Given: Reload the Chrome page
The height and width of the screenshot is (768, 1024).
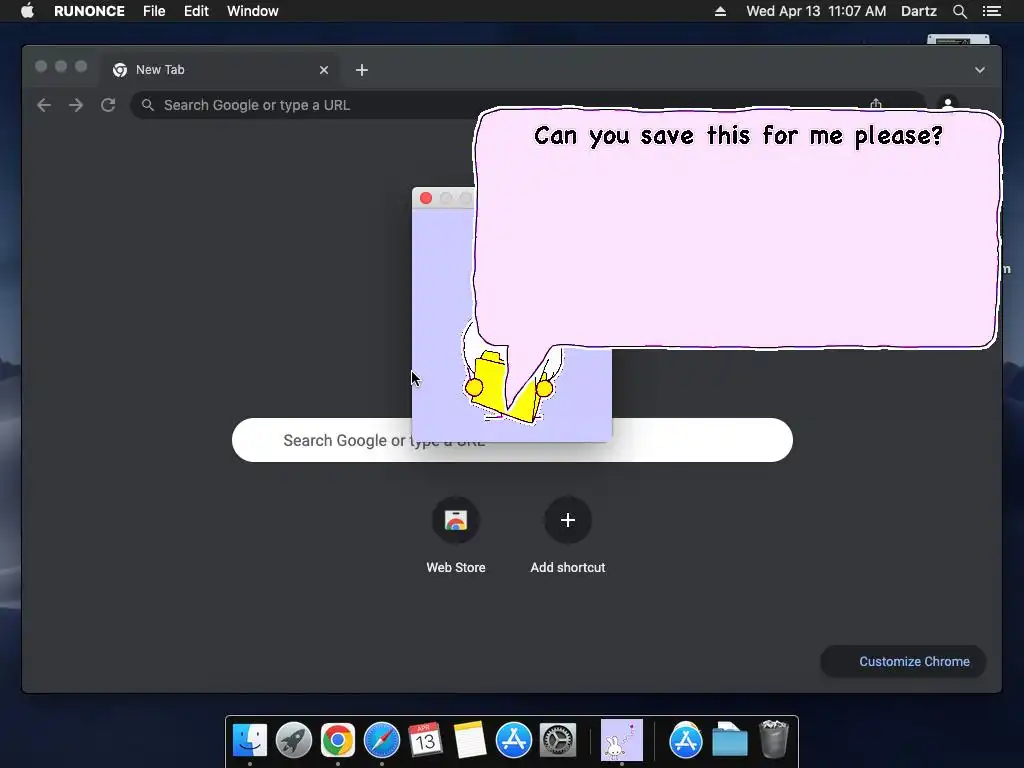Looking at the screenshot, I should point(108,105).
